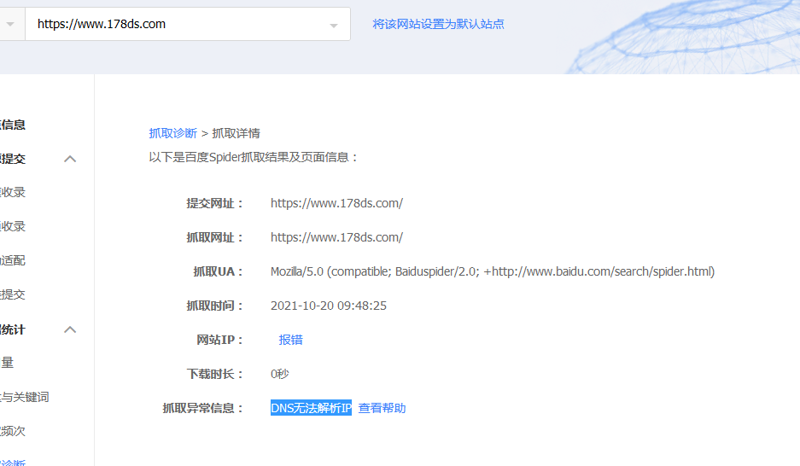This screenshot has width=800, height=466.
Task: Click the 报错 link beside 网站IP
Action: [x=290, y=340]
